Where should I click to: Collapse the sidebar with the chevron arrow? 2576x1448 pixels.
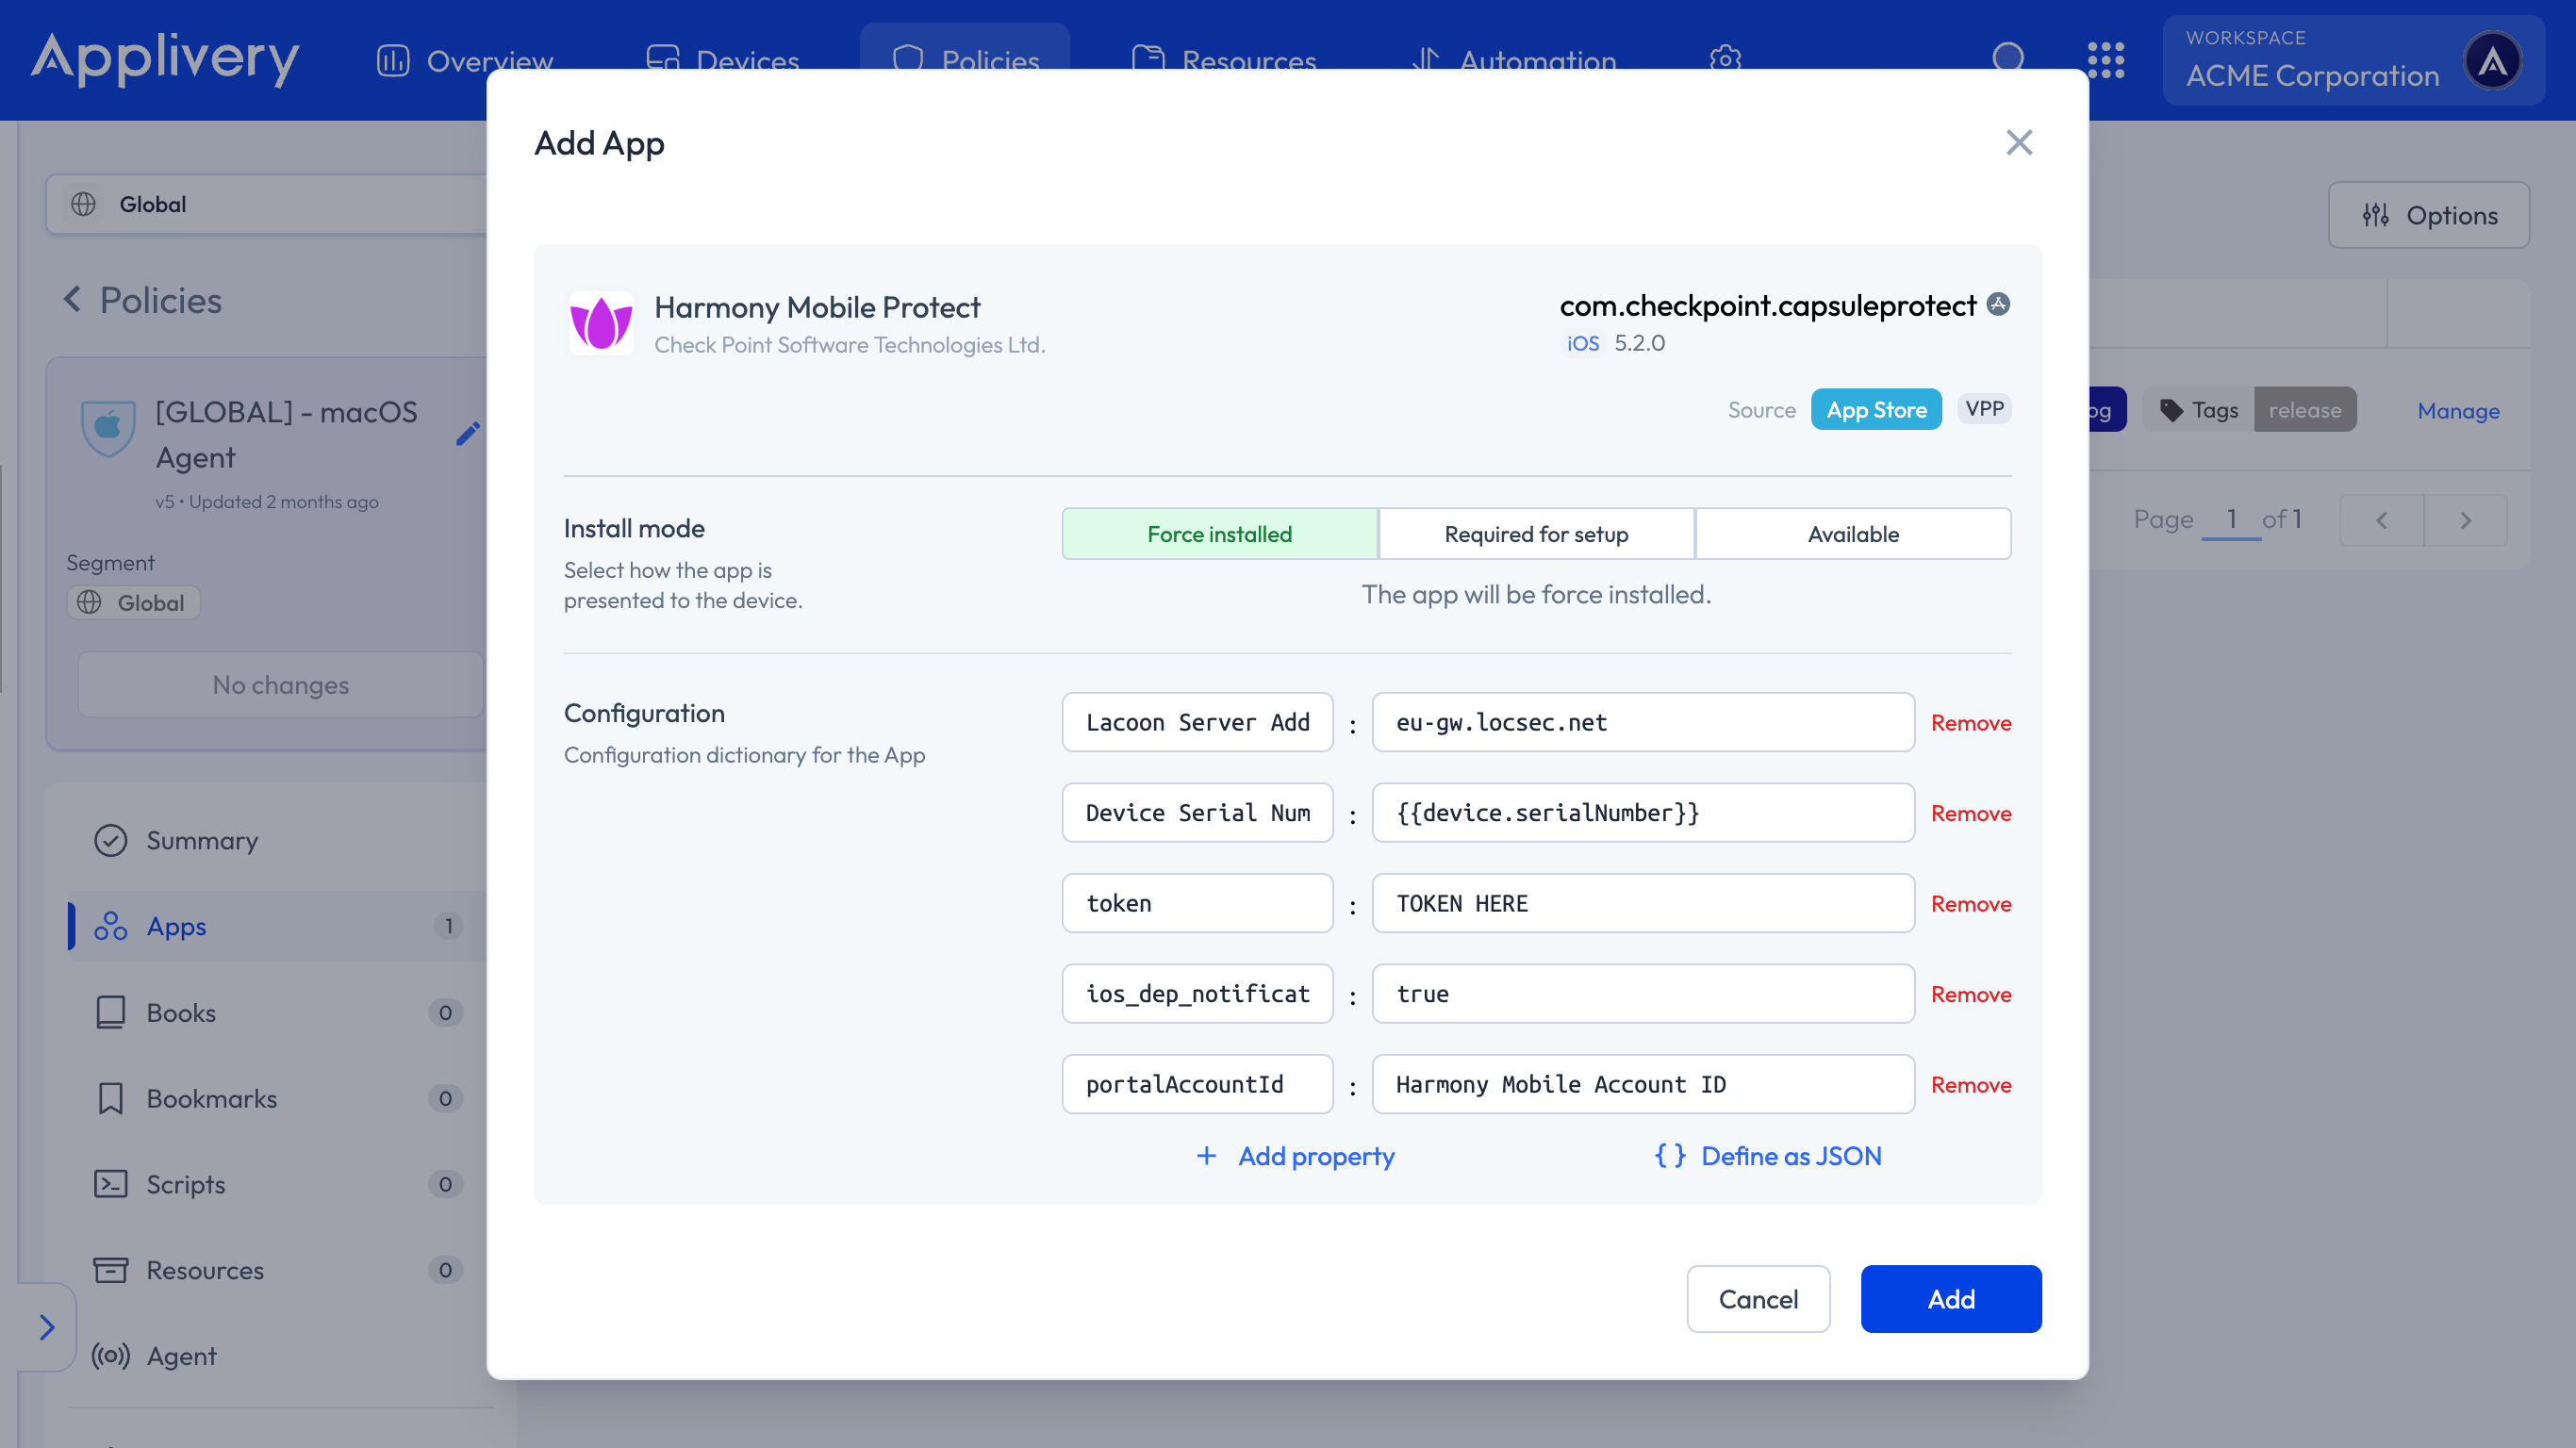point(47,1327)
